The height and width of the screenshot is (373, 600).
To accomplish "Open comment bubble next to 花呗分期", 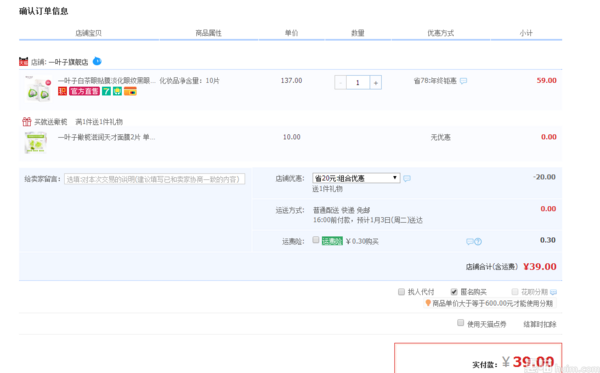I will 553,292.
